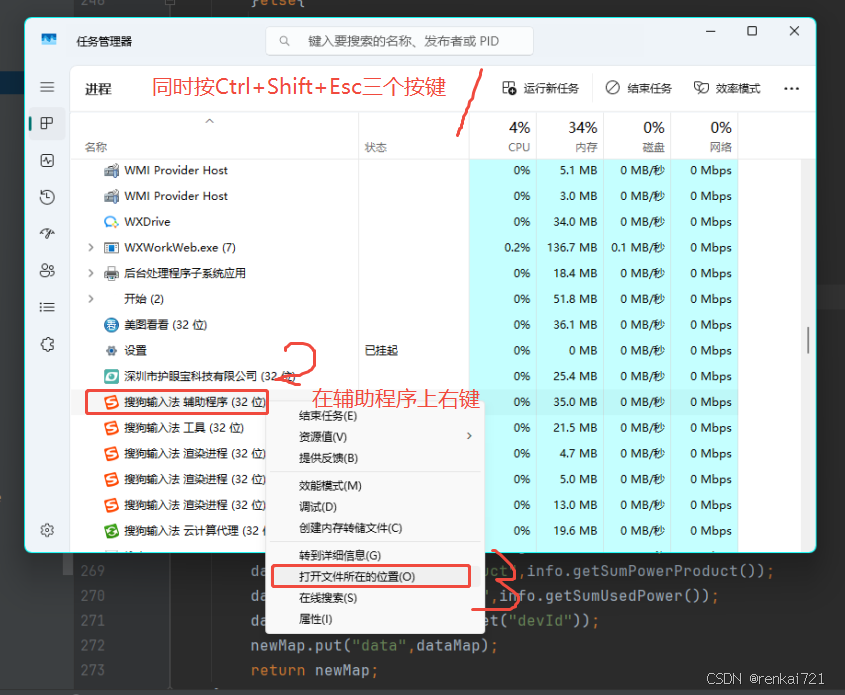This screenshot has width=845, height=695.
Task: Choose 效能模式(M) in context menu
Action: pyautogui.click(x=375, y=486)
